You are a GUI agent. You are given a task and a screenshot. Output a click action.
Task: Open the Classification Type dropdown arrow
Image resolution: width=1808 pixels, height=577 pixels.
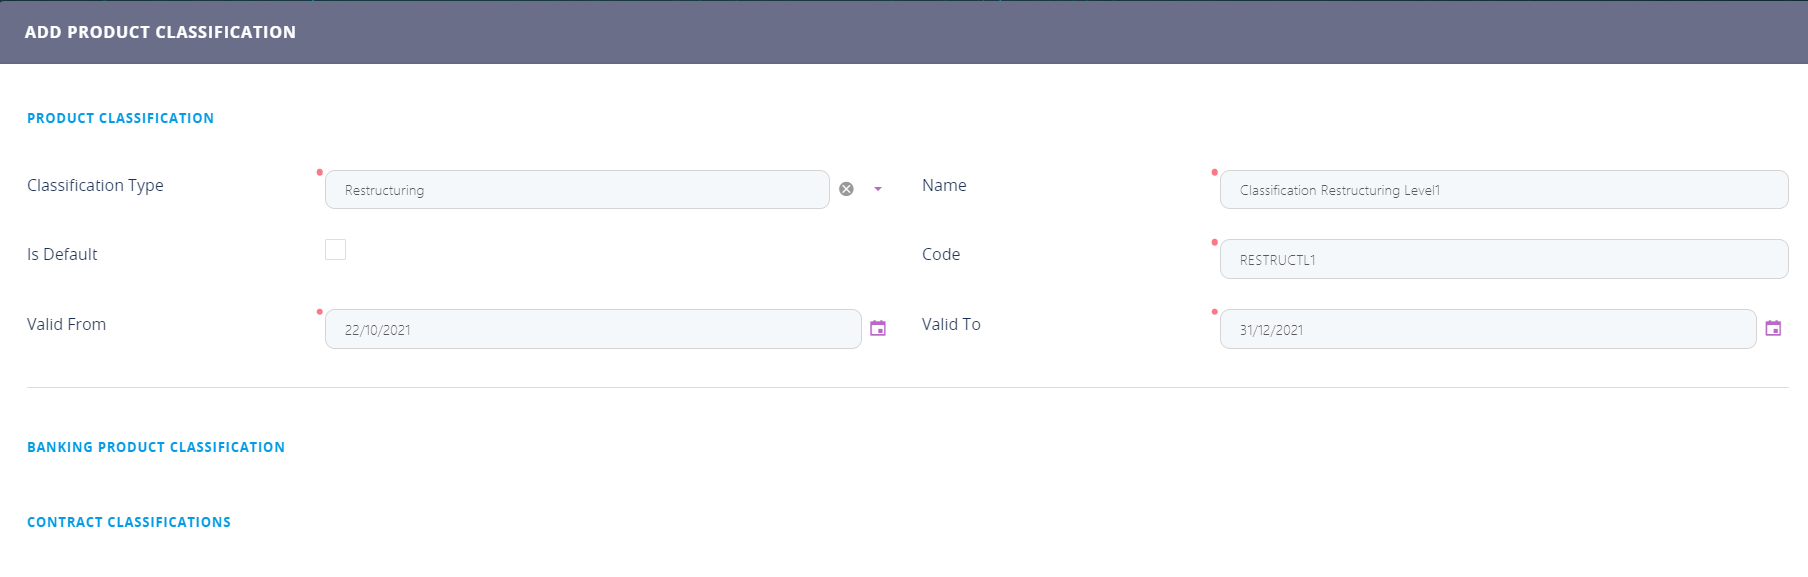878,189
